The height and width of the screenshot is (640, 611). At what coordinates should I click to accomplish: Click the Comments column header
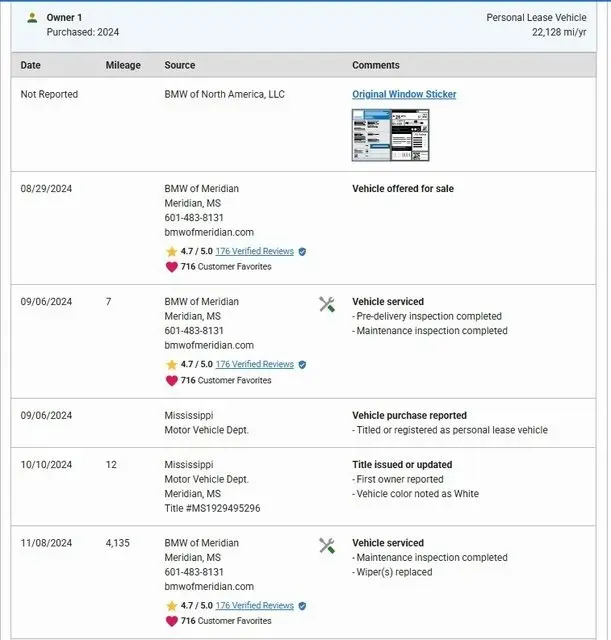pos(375,65)
